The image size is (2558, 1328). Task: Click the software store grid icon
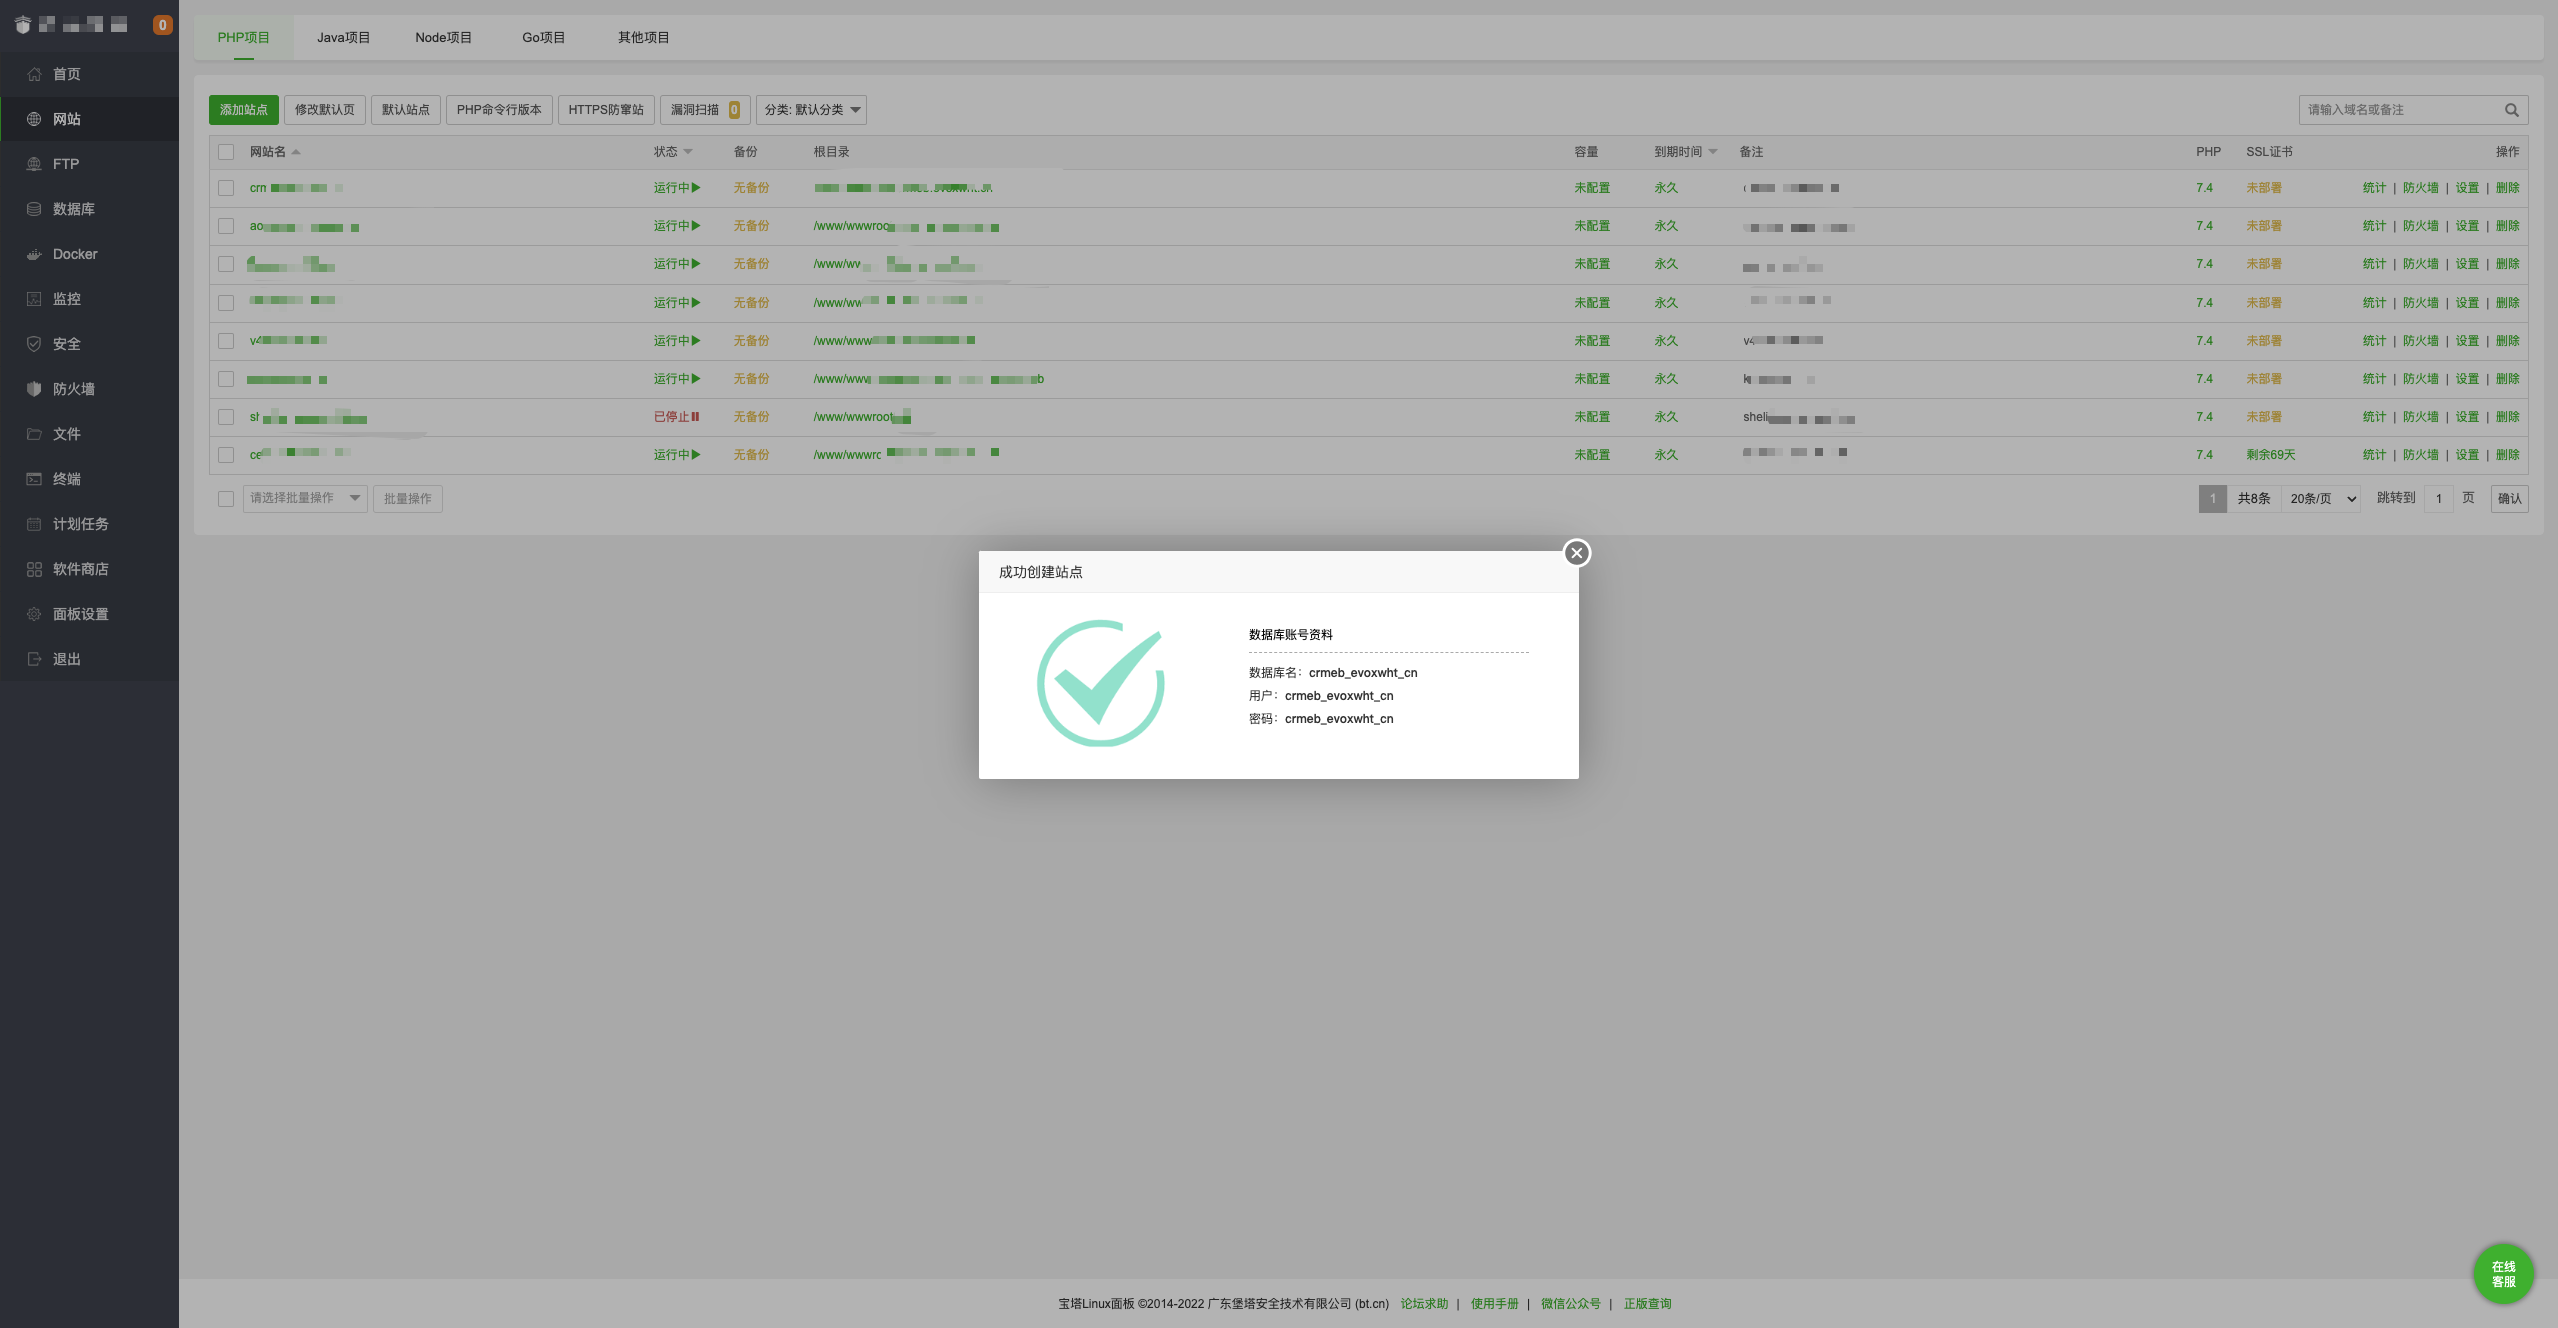[34, 569]
